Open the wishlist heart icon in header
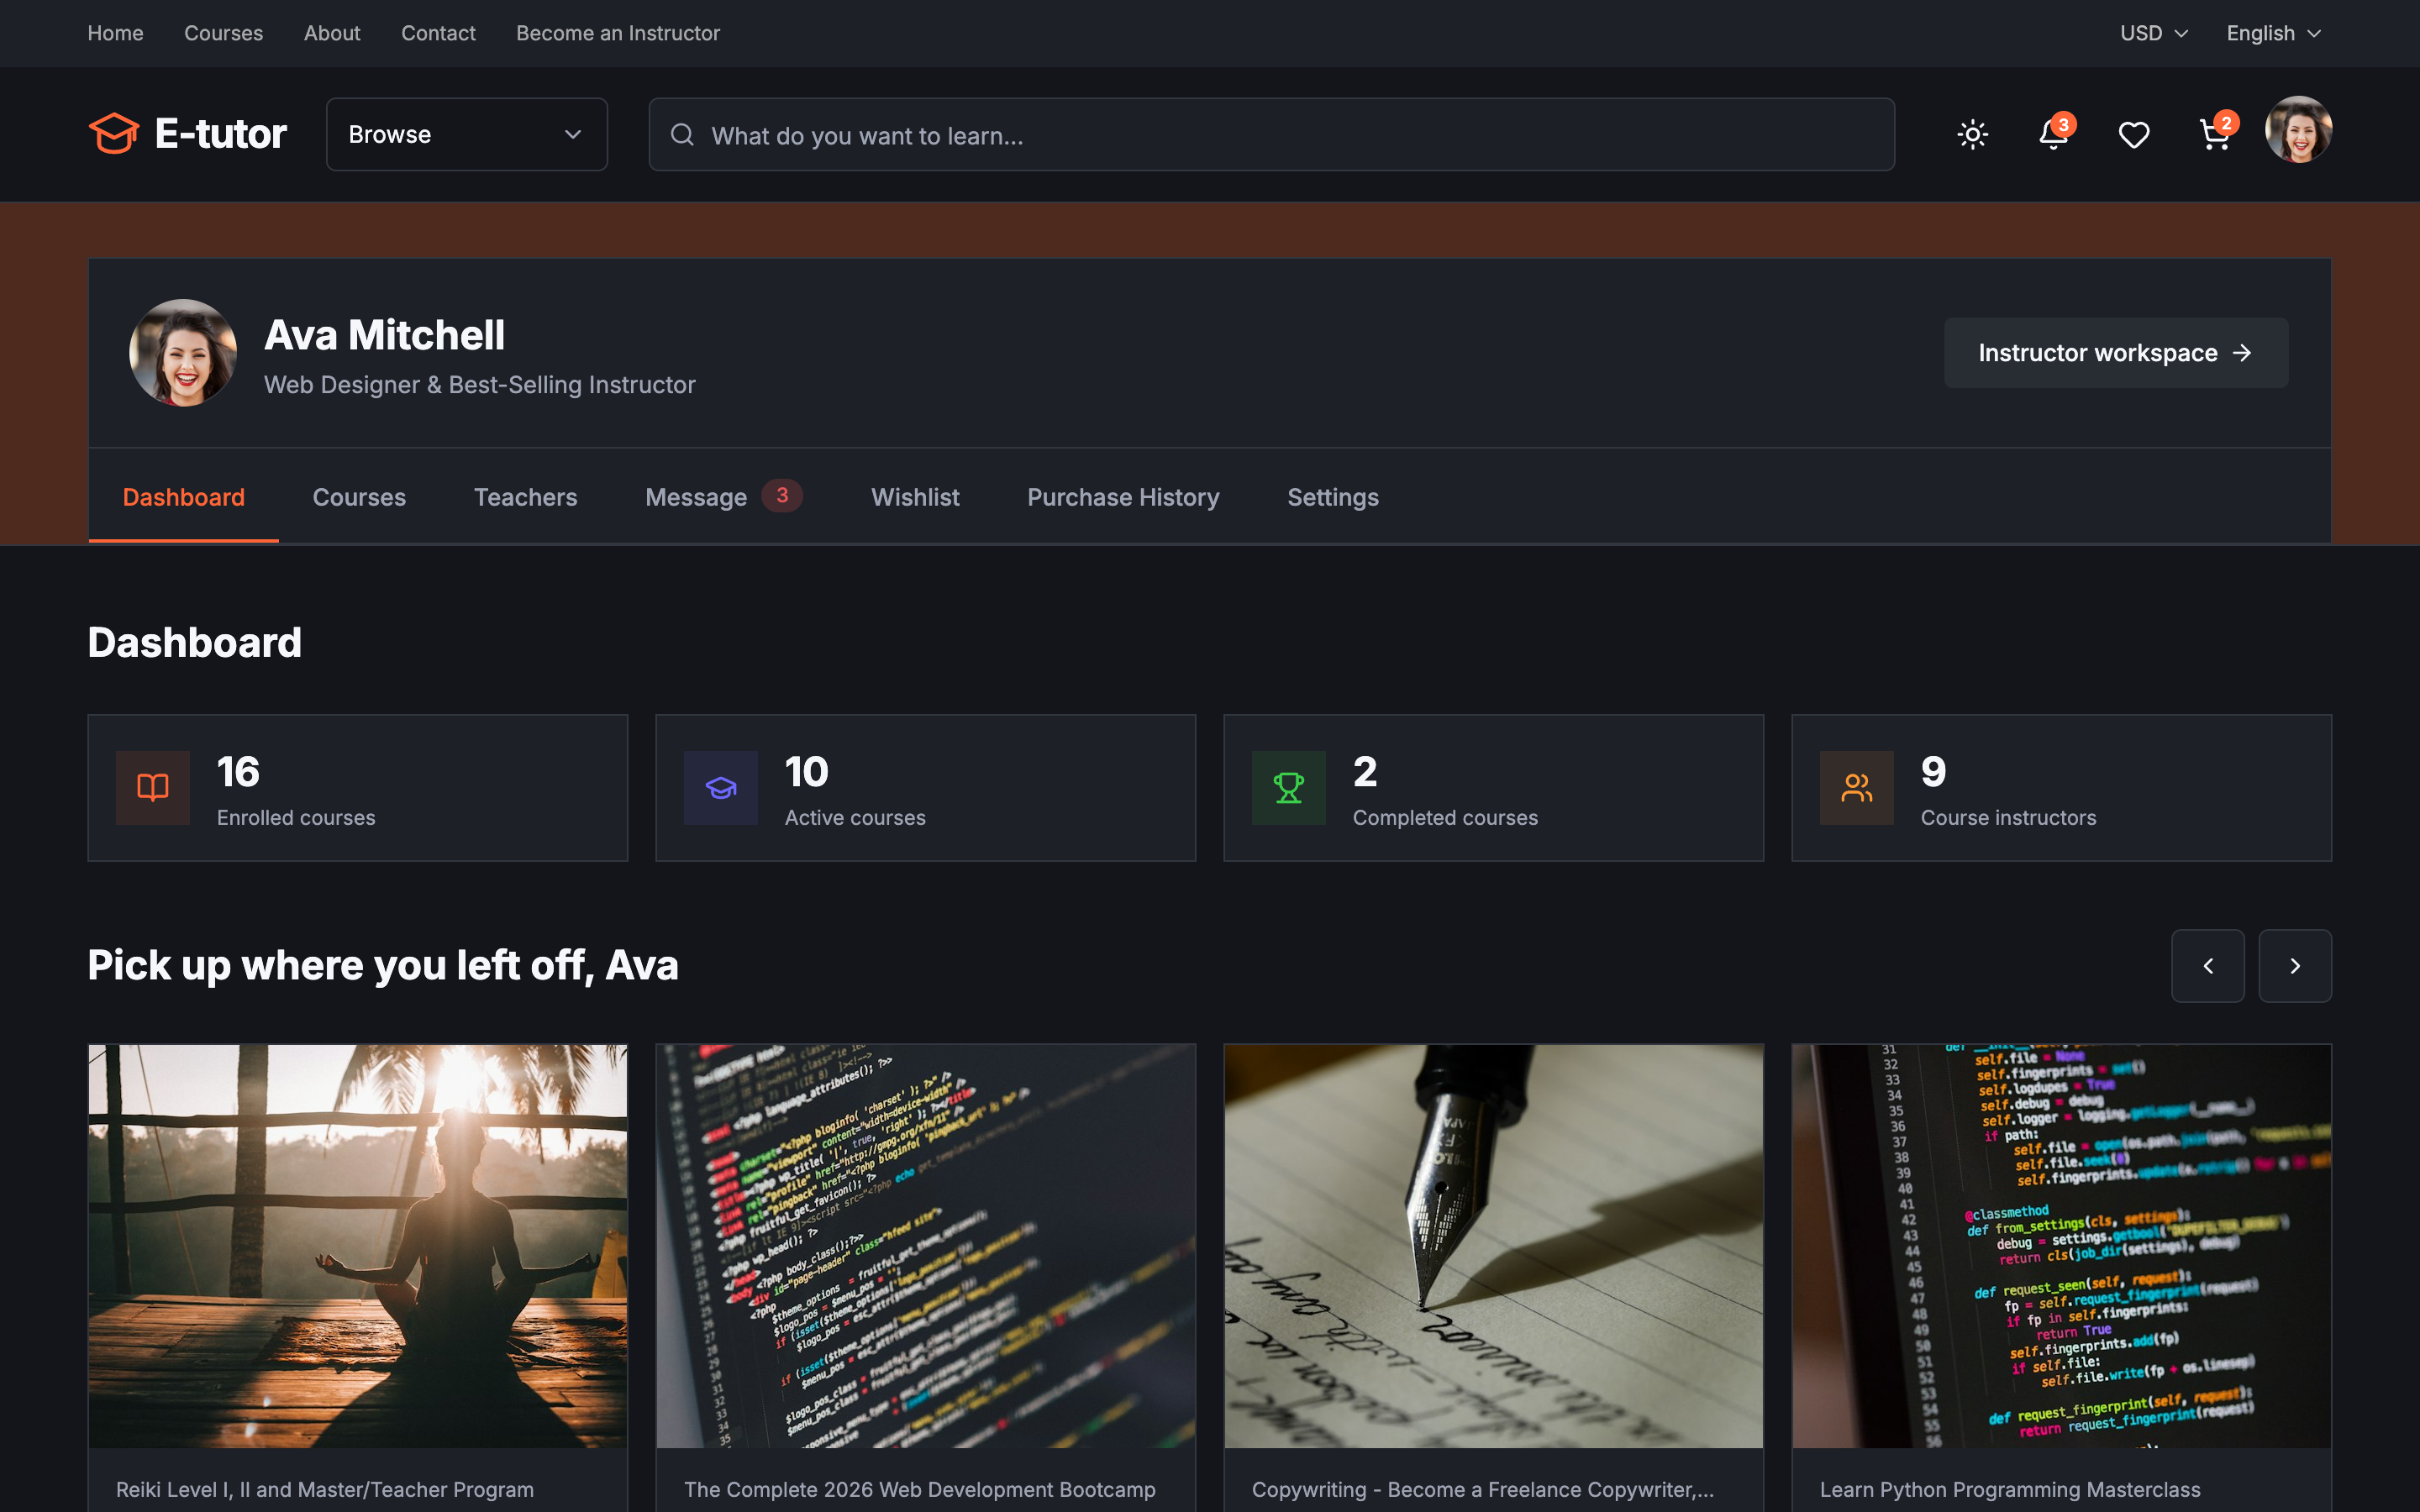2420x1512 pixels. tap(2134, 134)
